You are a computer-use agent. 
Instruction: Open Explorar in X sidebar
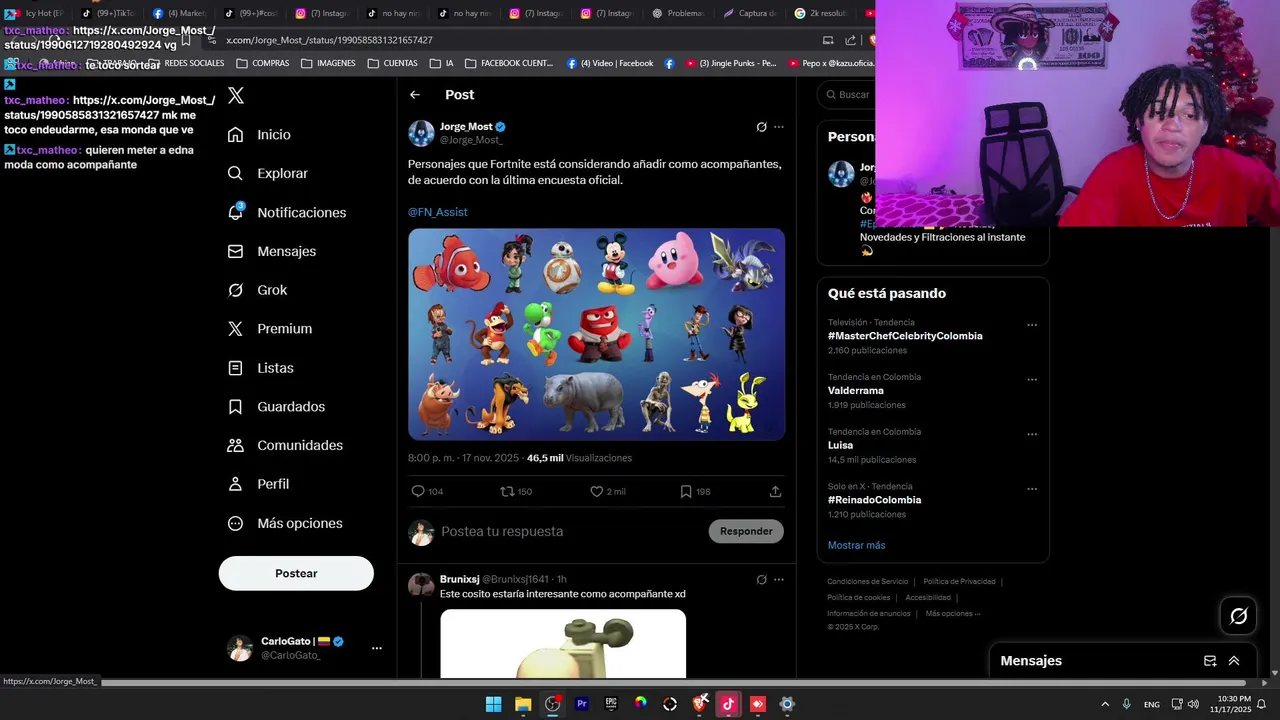(x=267, y=173)
